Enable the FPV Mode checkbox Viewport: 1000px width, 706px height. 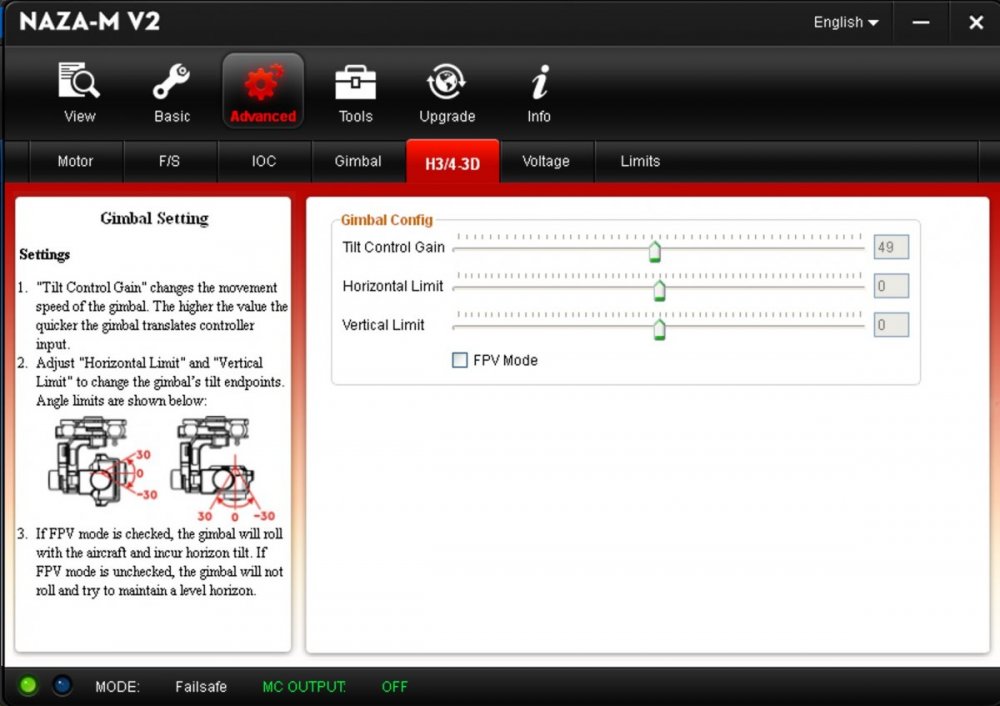[x=459, y=360]
